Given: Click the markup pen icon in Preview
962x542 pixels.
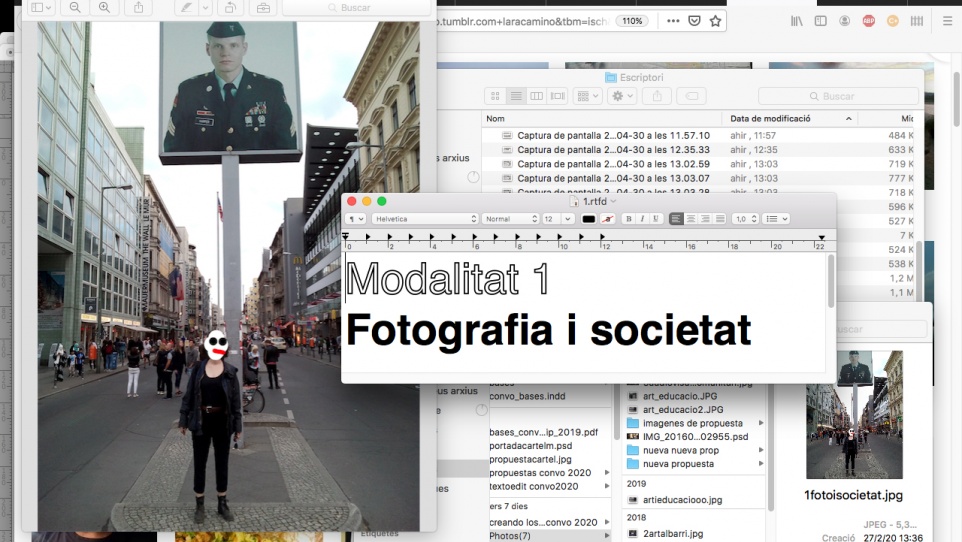Looking at the screenshot, I should coord(186,7).
